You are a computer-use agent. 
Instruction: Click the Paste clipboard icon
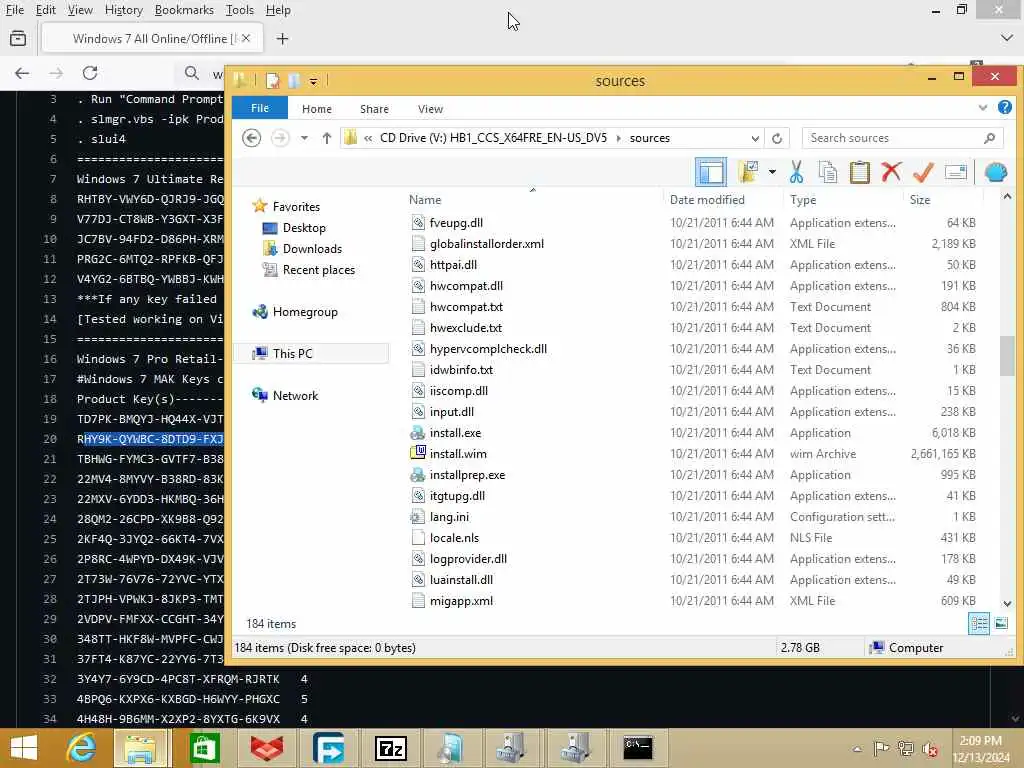pos(859,172)
